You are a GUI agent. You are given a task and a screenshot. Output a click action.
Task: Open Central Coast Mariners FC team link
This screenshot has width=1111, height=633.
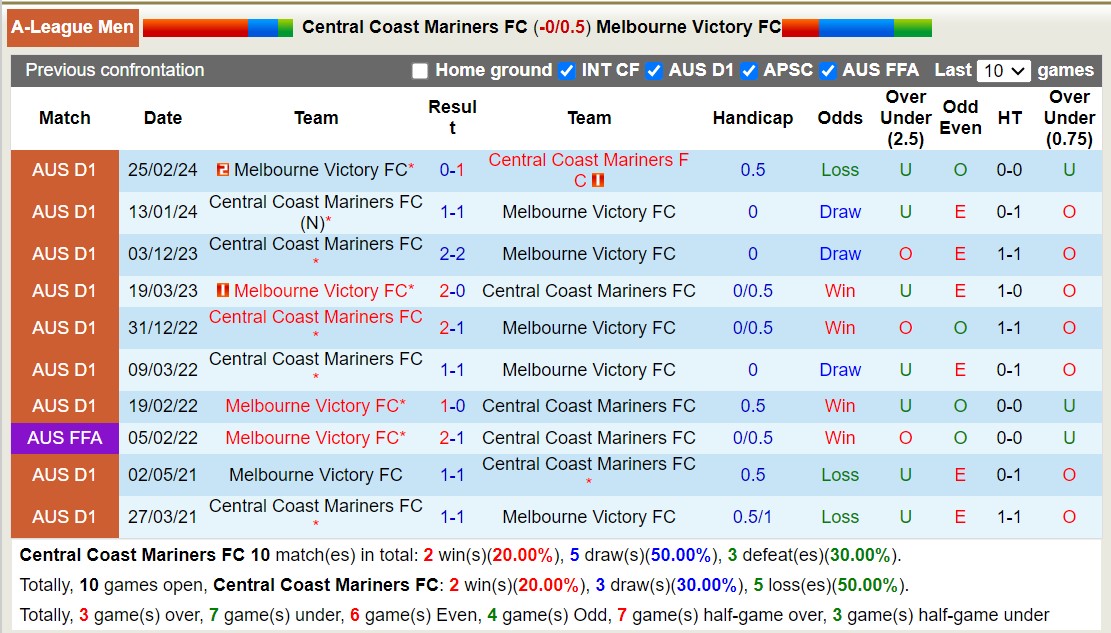[588, 161]
